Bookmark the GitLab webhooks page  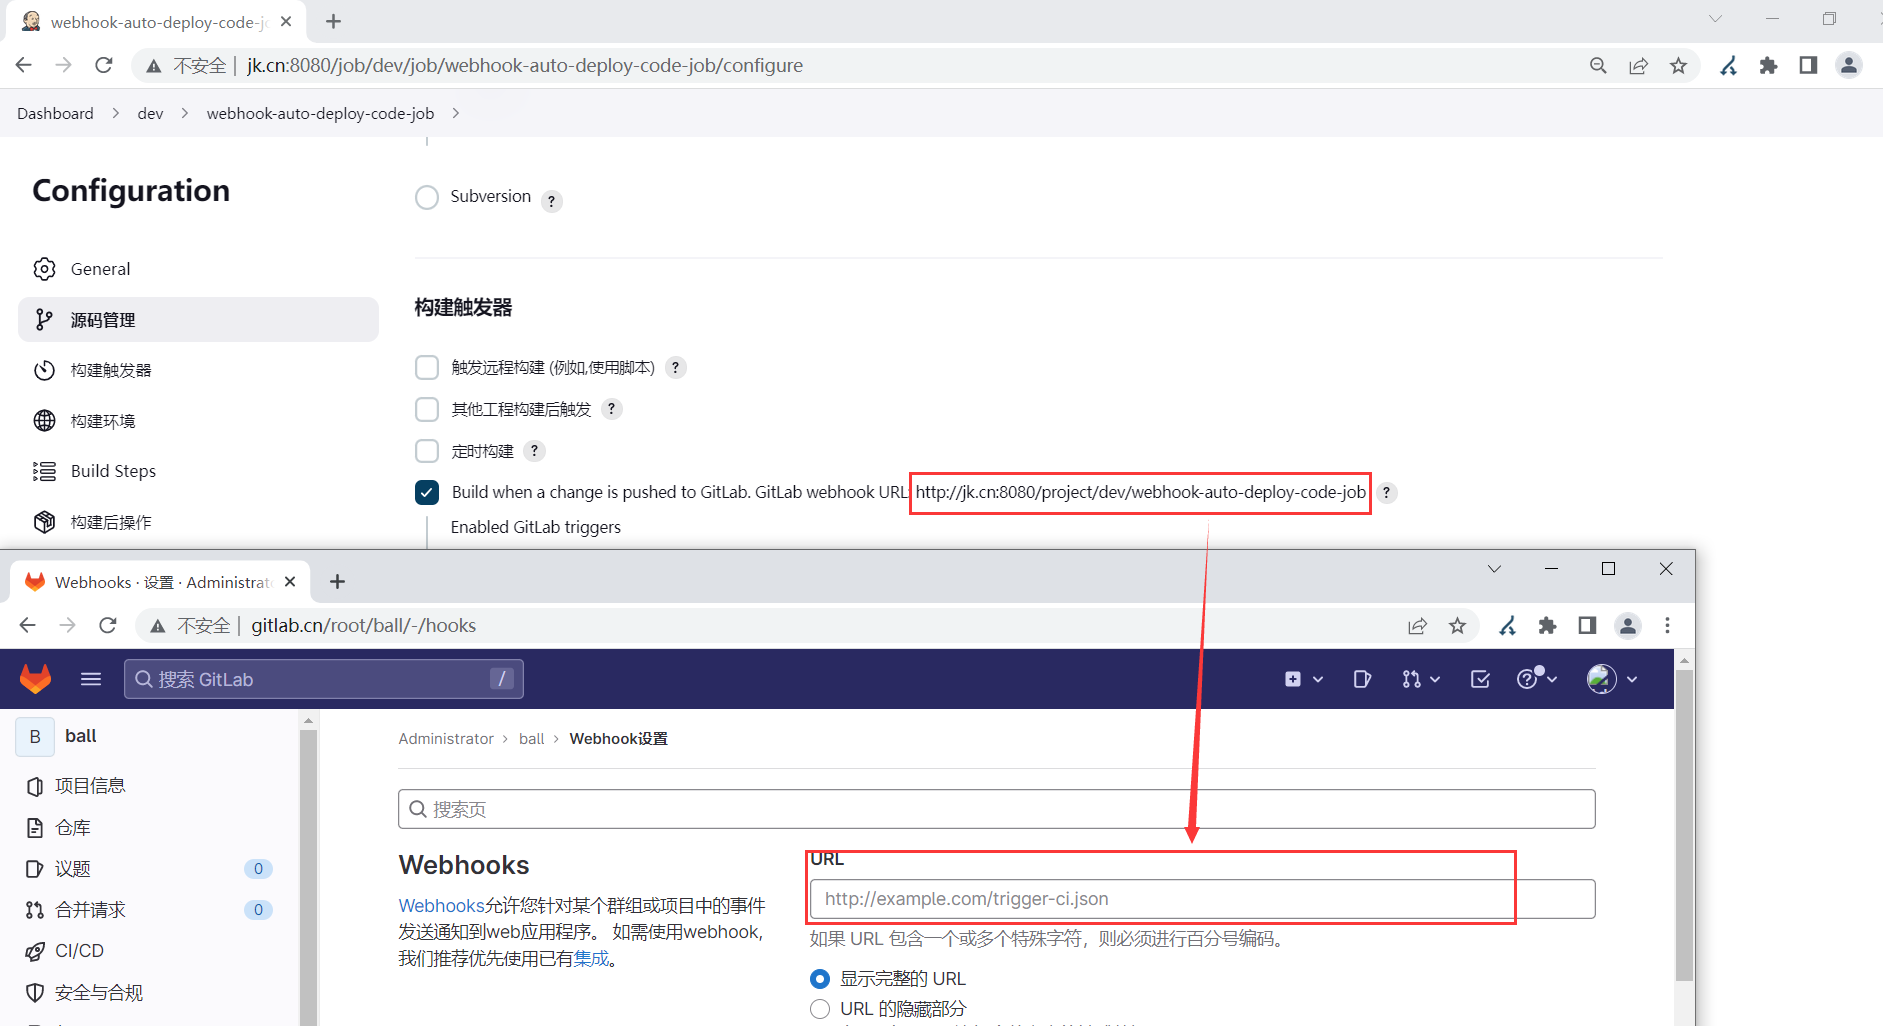pyautogui.click(x=1457, y=625)
